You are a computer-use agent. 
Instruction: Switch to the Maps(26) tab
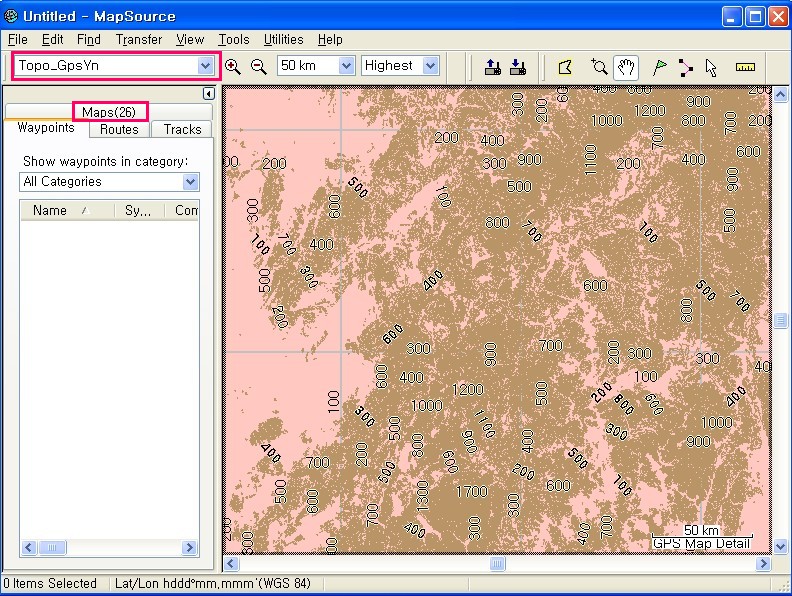109,112
